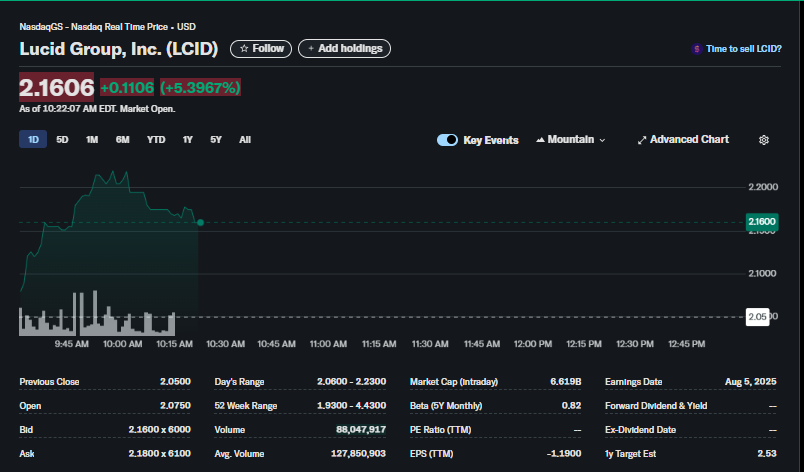
Task: Click the Bid value 2.1600 x 6000
Action: (x=159, y=430)
